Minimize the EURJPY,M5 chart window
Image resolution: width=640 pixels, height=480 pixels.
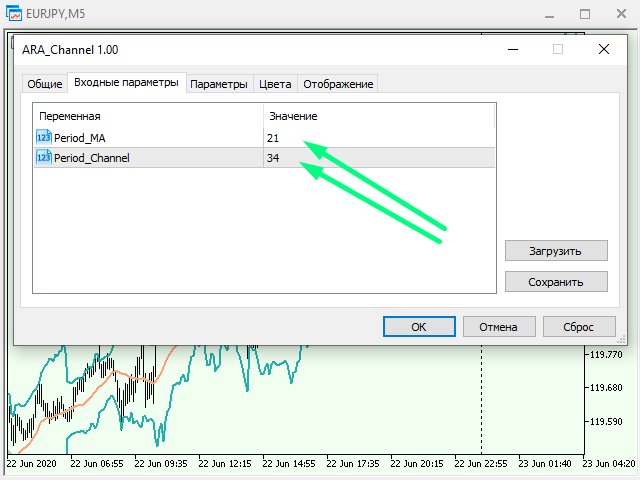549,15
